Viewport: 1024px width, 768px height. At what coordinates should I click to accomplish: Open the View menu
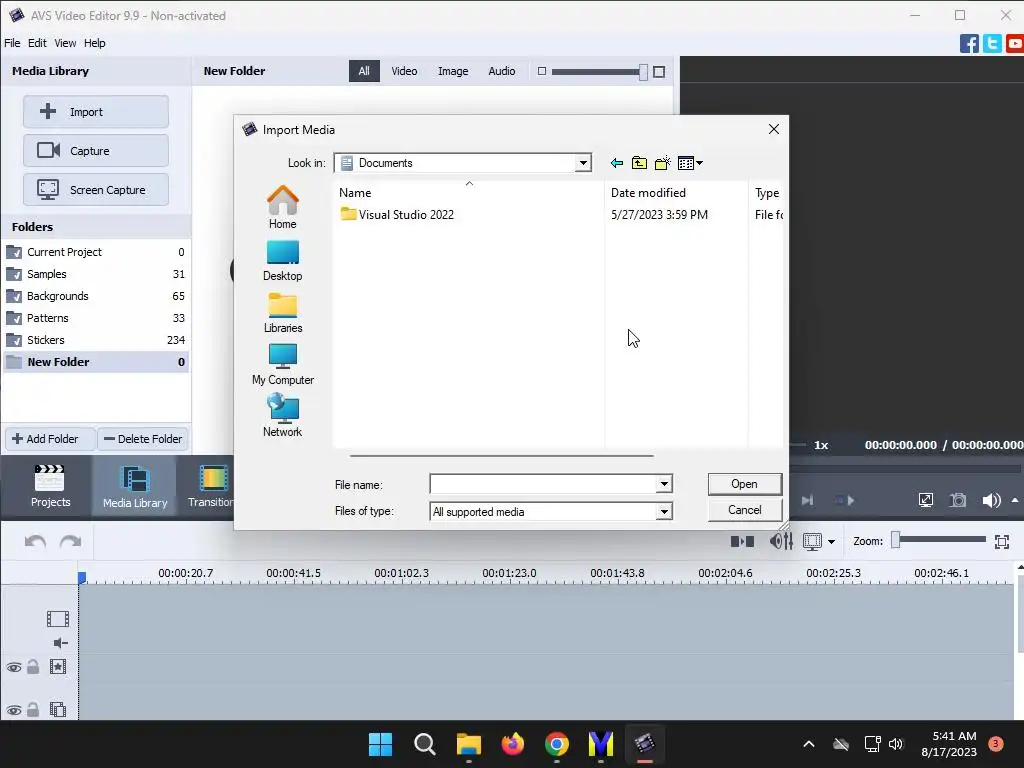click(x=65, y=43)
